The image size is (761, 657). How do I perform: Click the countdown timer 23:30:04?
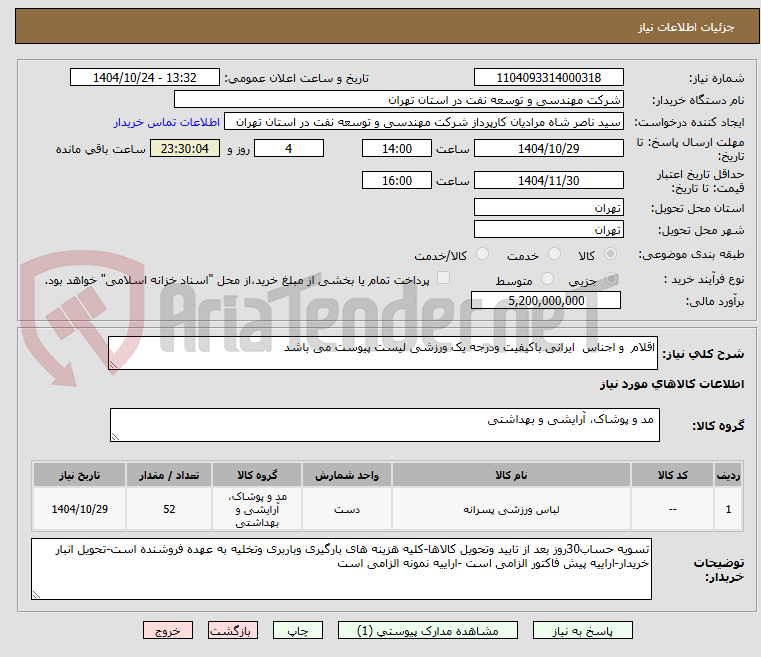185,148
